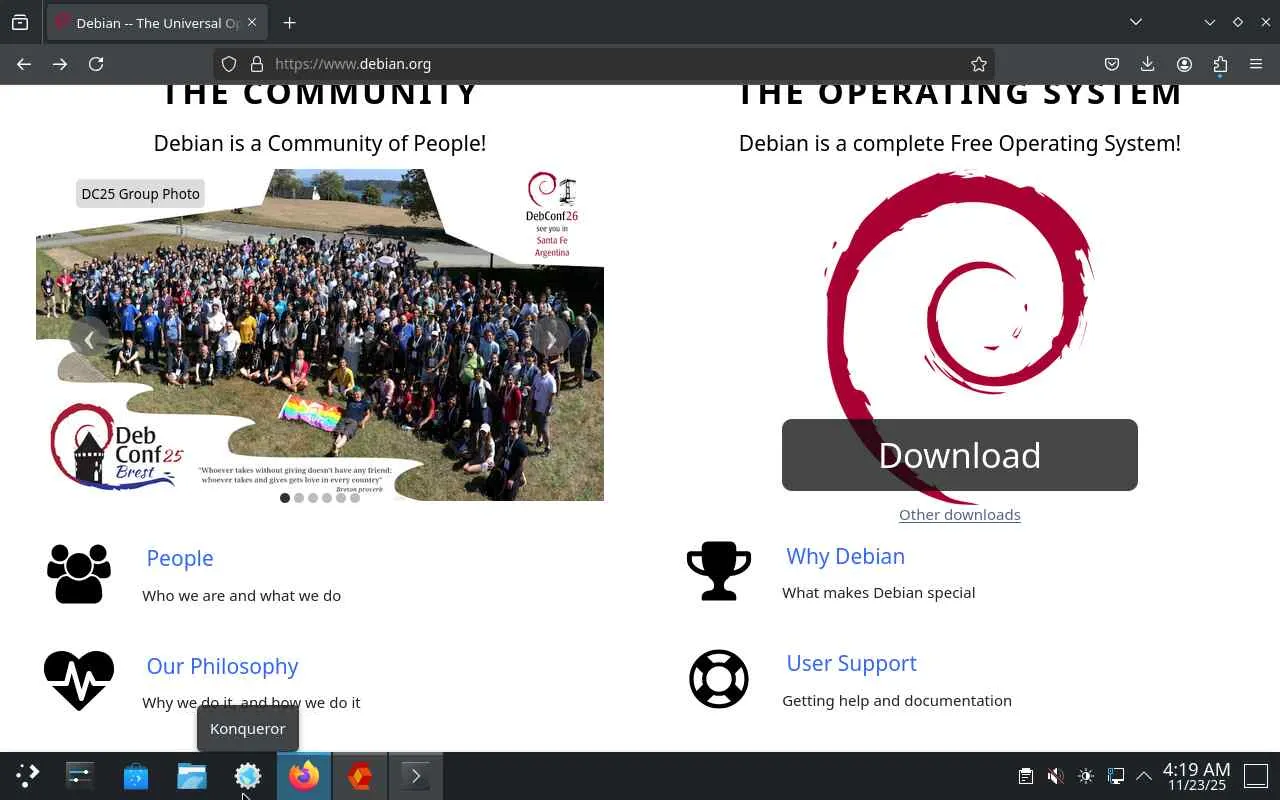This screenshot has width=1280, height=800.
Task: Click "Debian is a complete Free Operating System!"
Action: [x=960, y=143]
